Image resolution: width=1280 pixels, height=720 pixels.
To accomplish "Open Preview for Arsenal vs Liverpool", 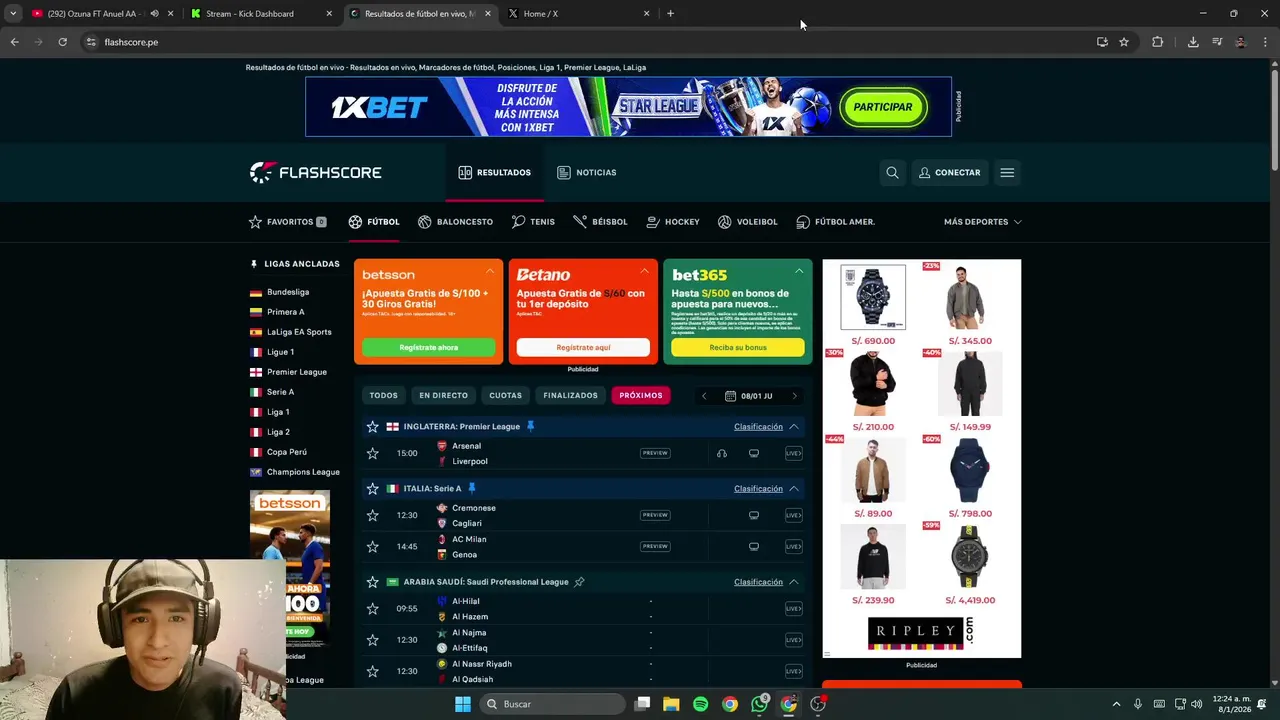I will tap(655, 453).
